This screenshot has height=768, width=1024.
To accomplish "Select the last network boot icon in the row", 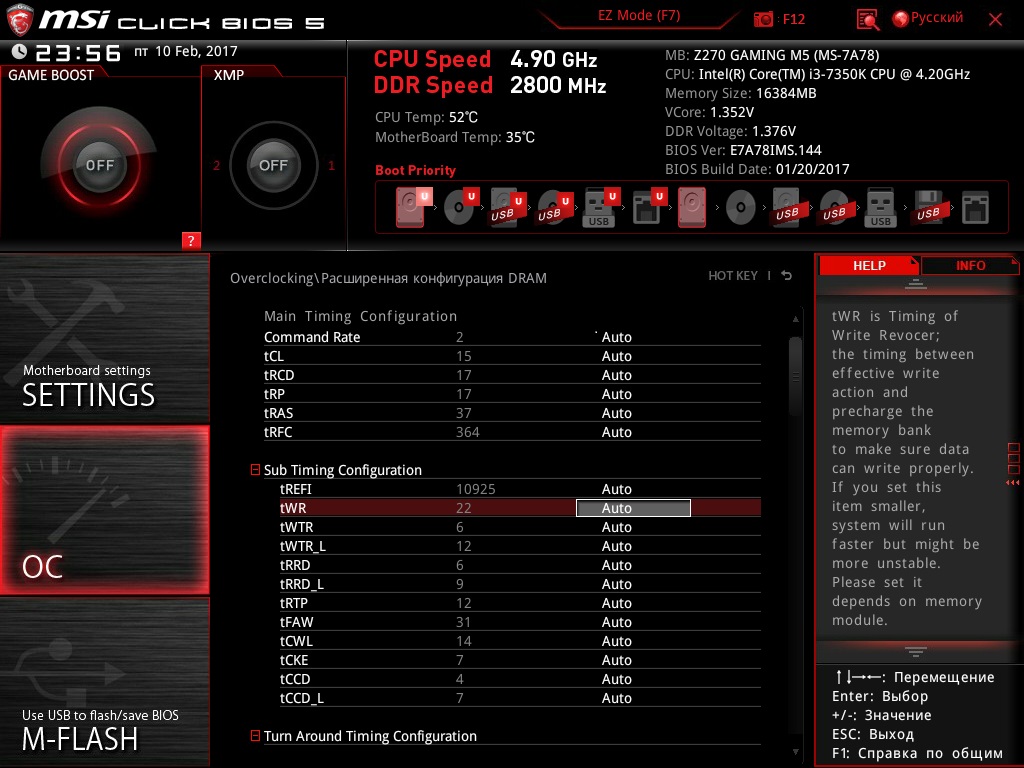I will pos(975,207).
